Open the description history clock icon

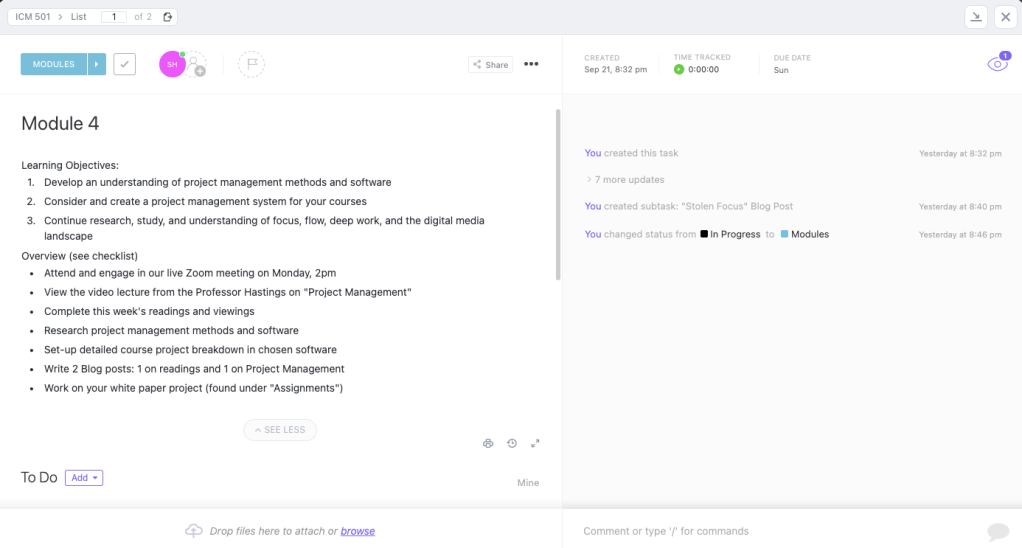click(512, 443)
